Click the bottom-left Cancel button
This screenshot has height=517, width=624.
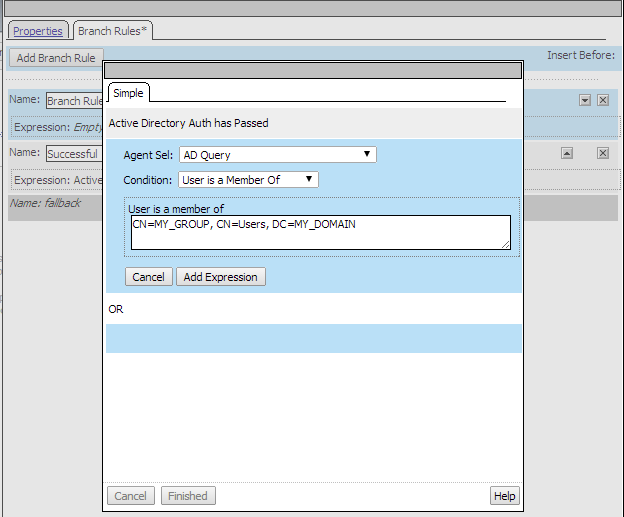[x=130, y=496]
